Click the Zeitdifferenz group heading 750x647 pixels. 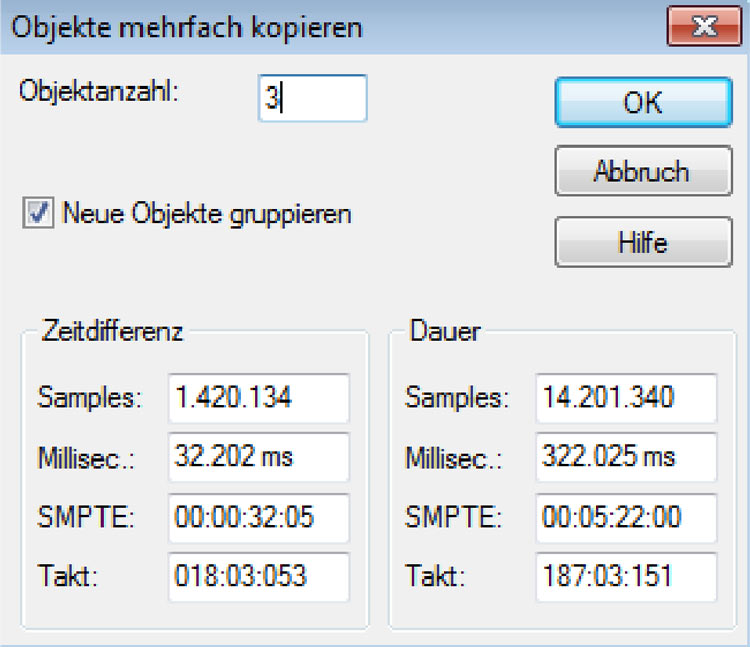click(112, 331)
